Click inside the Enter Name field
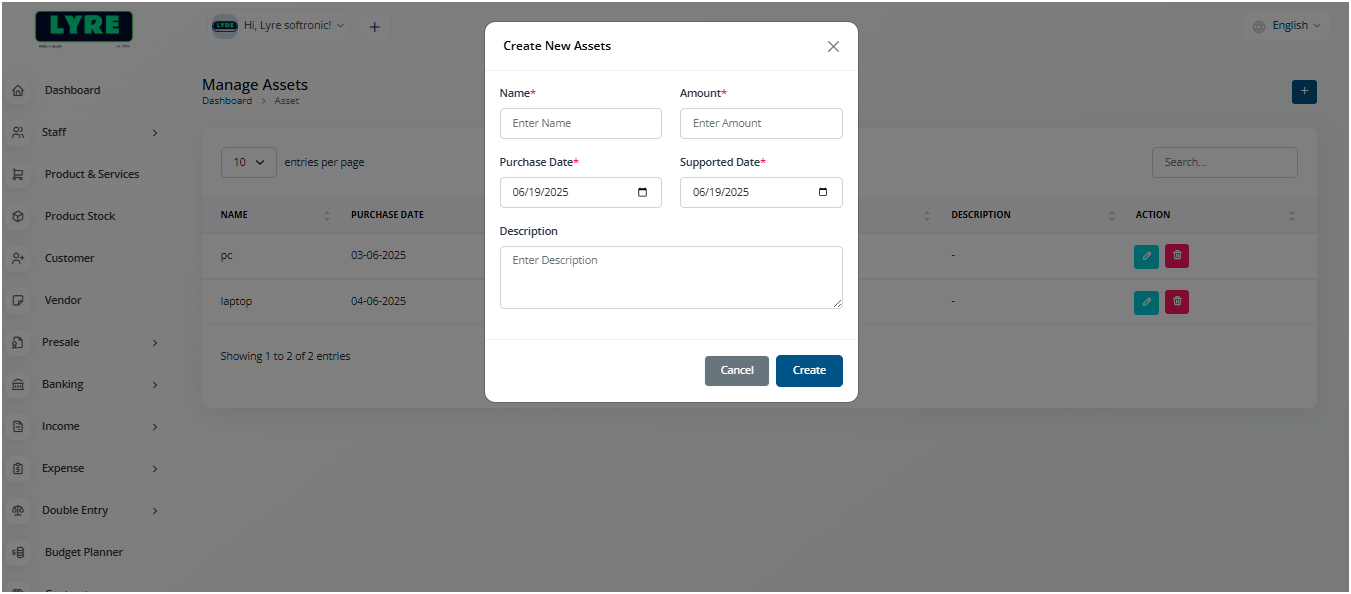Viewport: 1351px width, 594px height. (580, 123)
